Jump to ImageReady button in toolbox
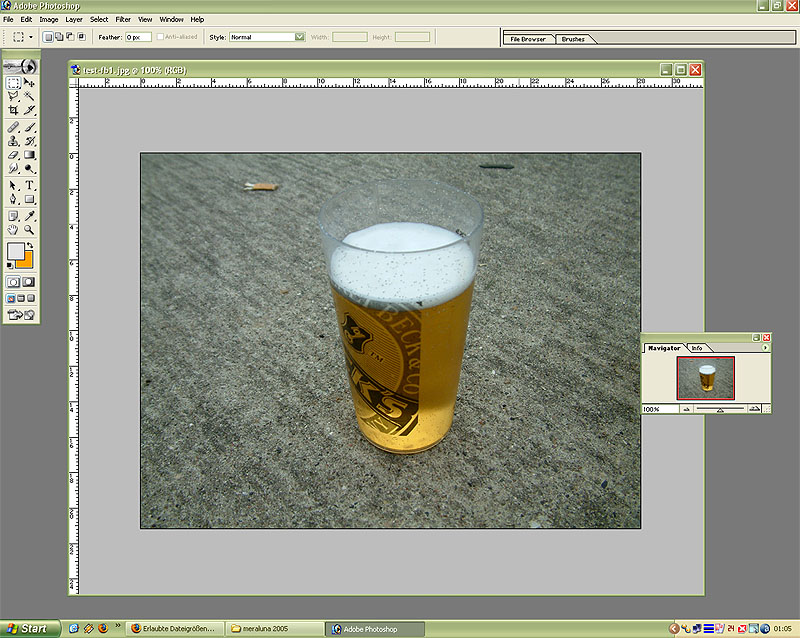Screen dimensions: 800x638 coord(21,315)
